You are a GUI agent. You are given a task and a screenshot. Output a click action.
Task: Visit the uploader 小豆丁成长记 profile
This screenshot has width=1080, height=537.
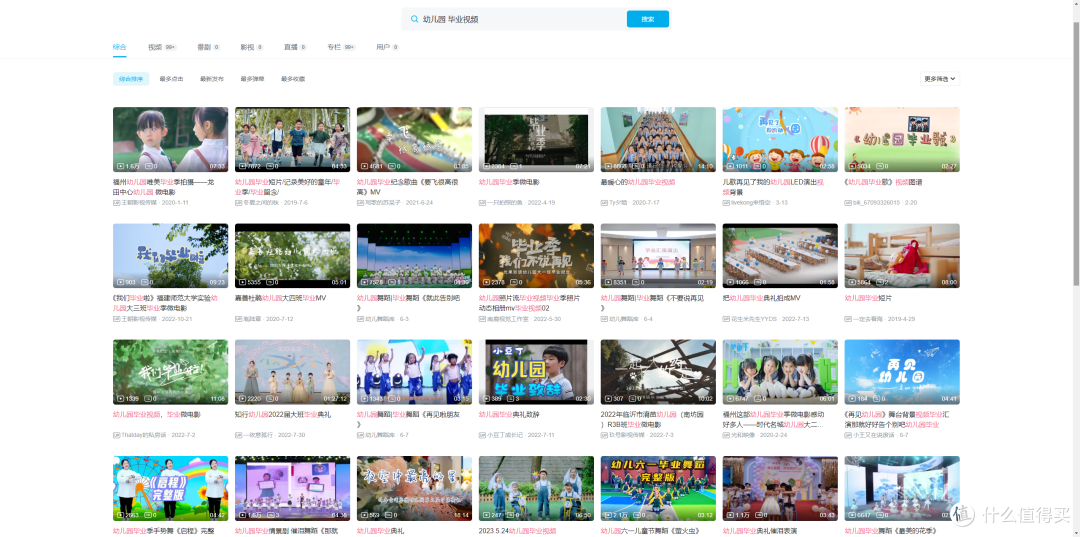tap(505, 435)
